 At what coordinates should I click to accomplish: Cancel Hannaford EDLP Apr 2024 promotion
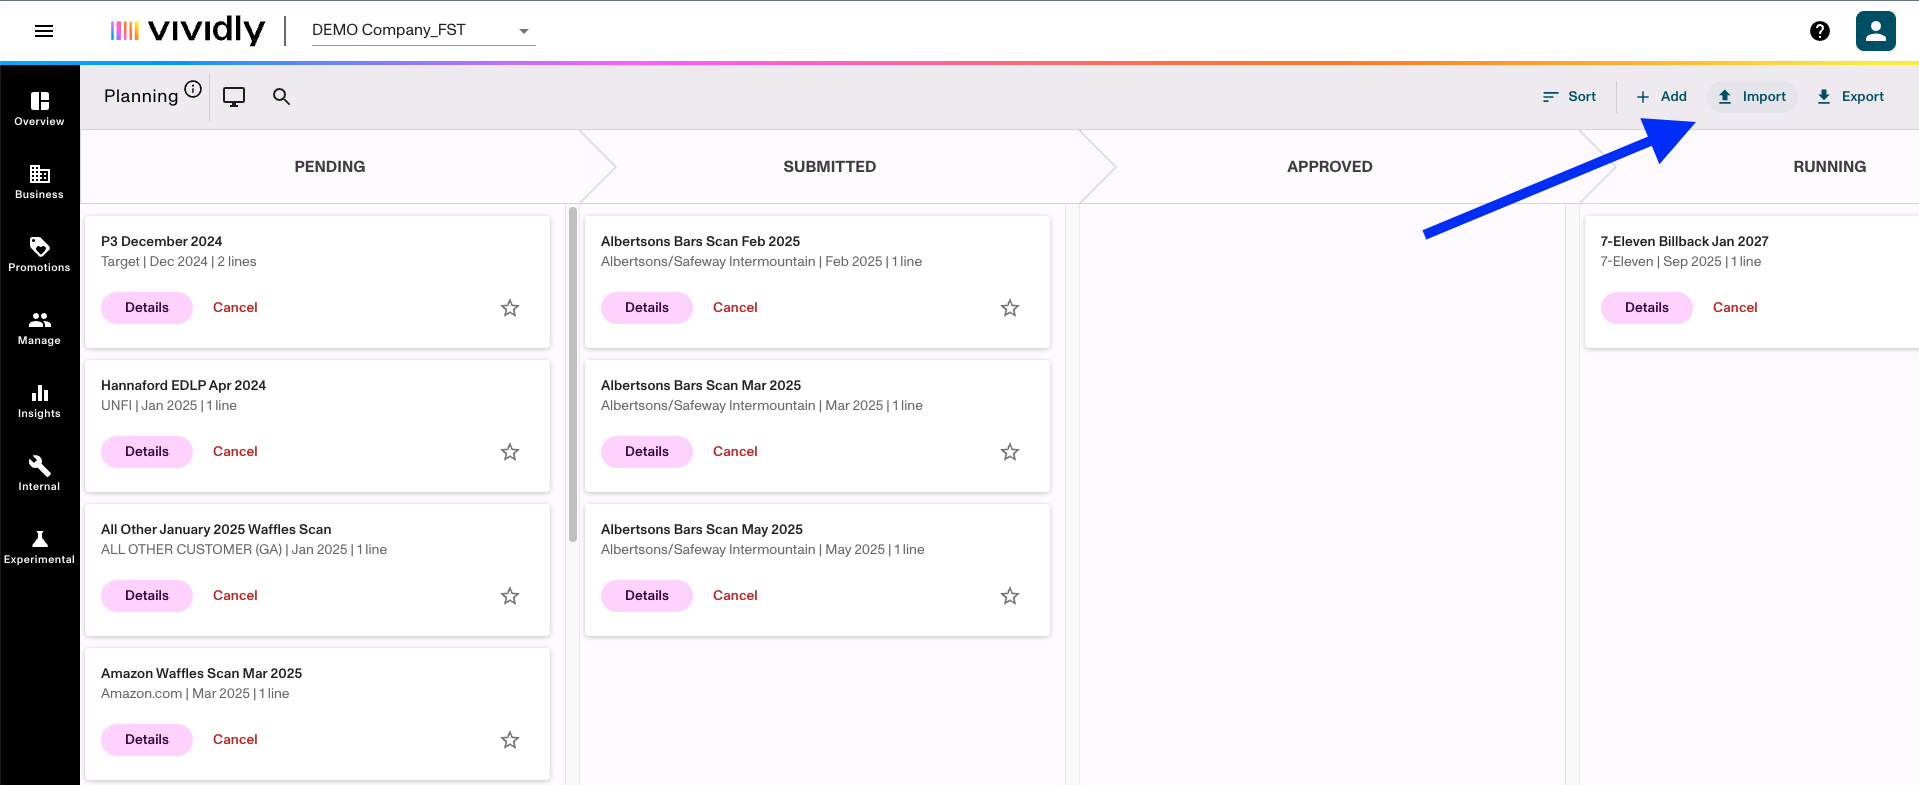tap(235, 452)
